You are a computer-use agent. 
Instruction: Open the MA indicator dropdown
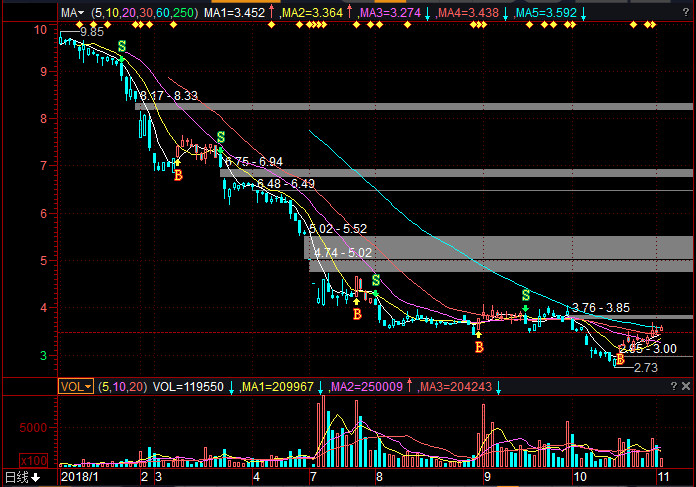coord(70,13)
